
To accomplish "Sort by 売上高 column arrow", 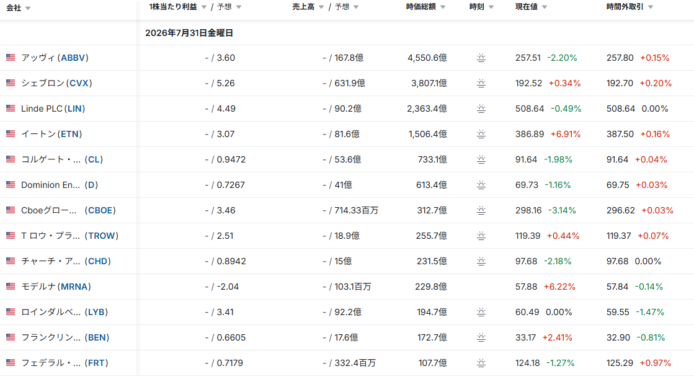I will point(321,7).
